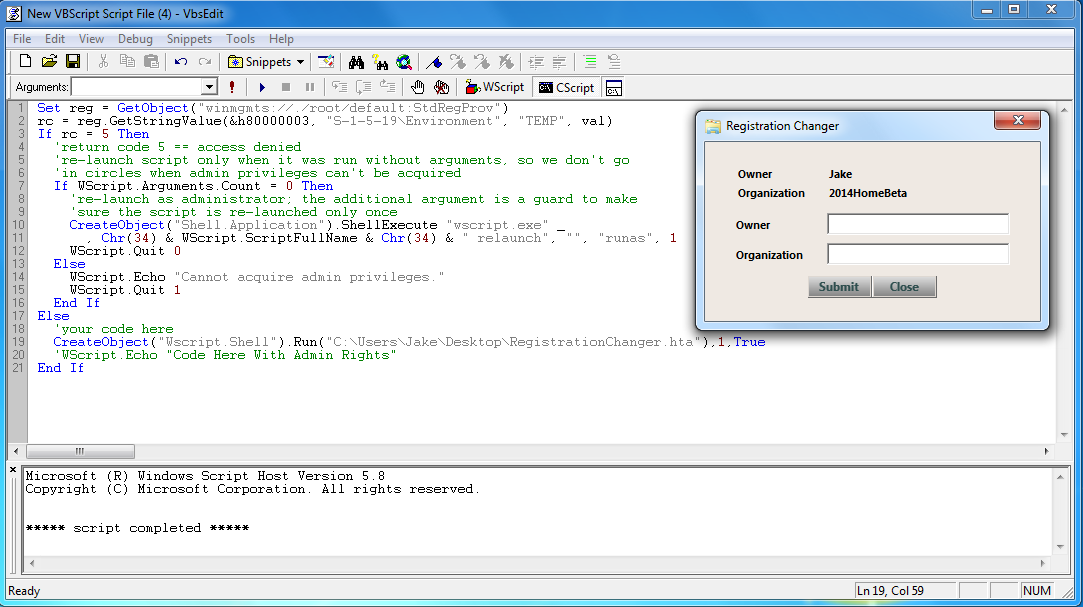Click the RegistrationChanger.hta path on line 19
This screenshot has width=1083, height=607.
[x=513, y=342]
